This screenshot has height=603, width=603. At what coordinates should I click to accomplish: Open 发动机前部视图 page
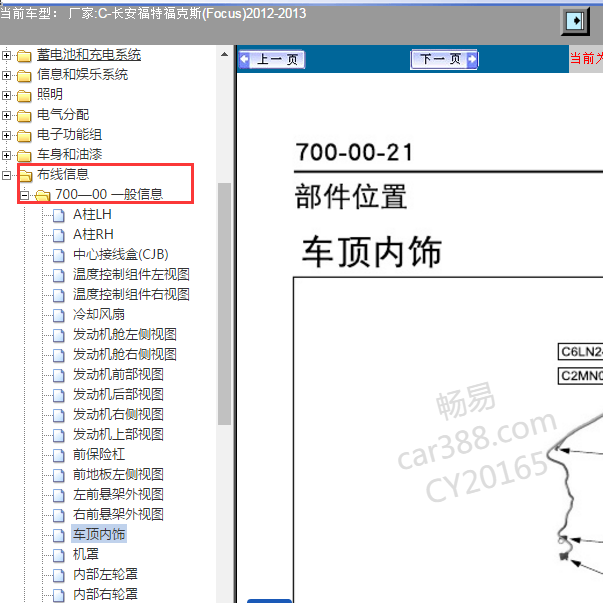click(118, 375)
